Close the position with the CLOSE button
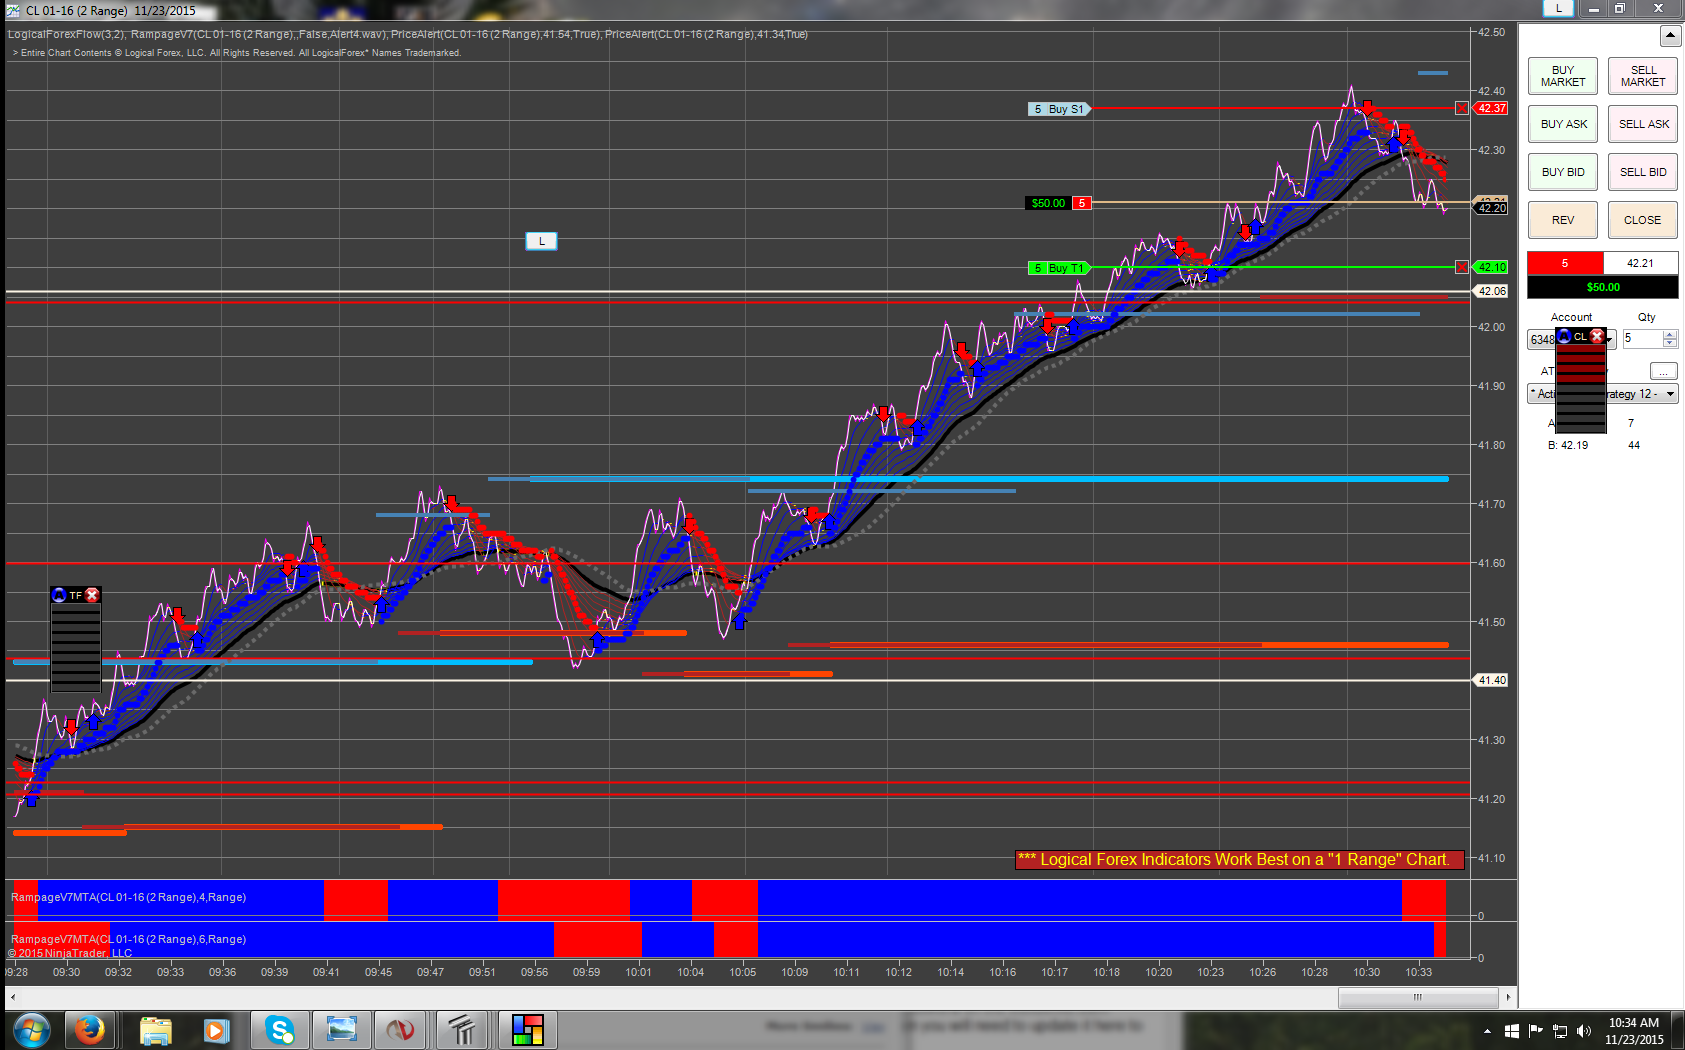 (x=1643, y=220)
